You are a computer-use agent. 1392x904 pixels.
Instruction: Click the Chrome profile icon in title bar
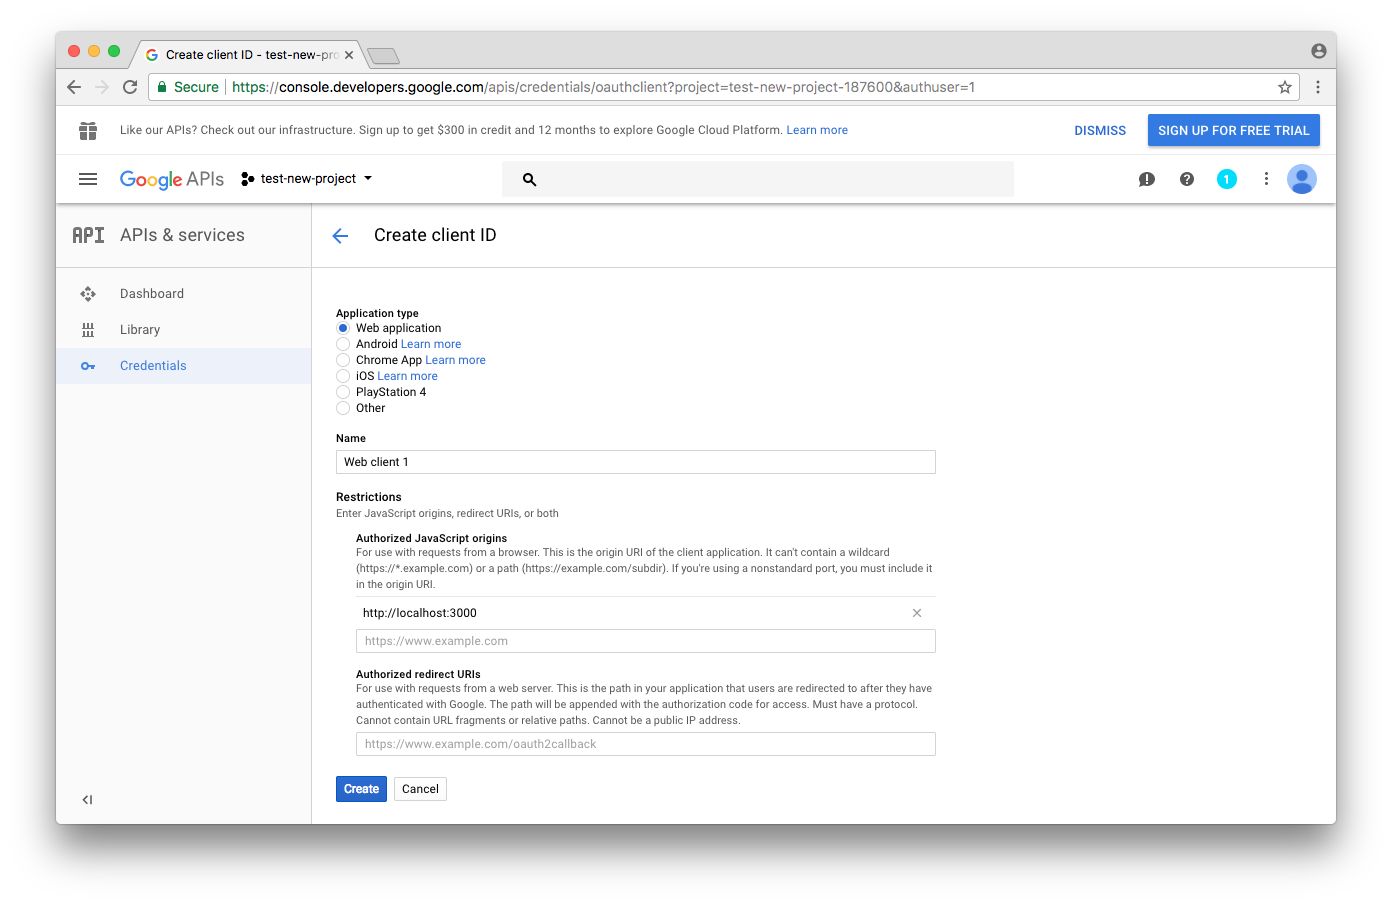(1319, 51)
